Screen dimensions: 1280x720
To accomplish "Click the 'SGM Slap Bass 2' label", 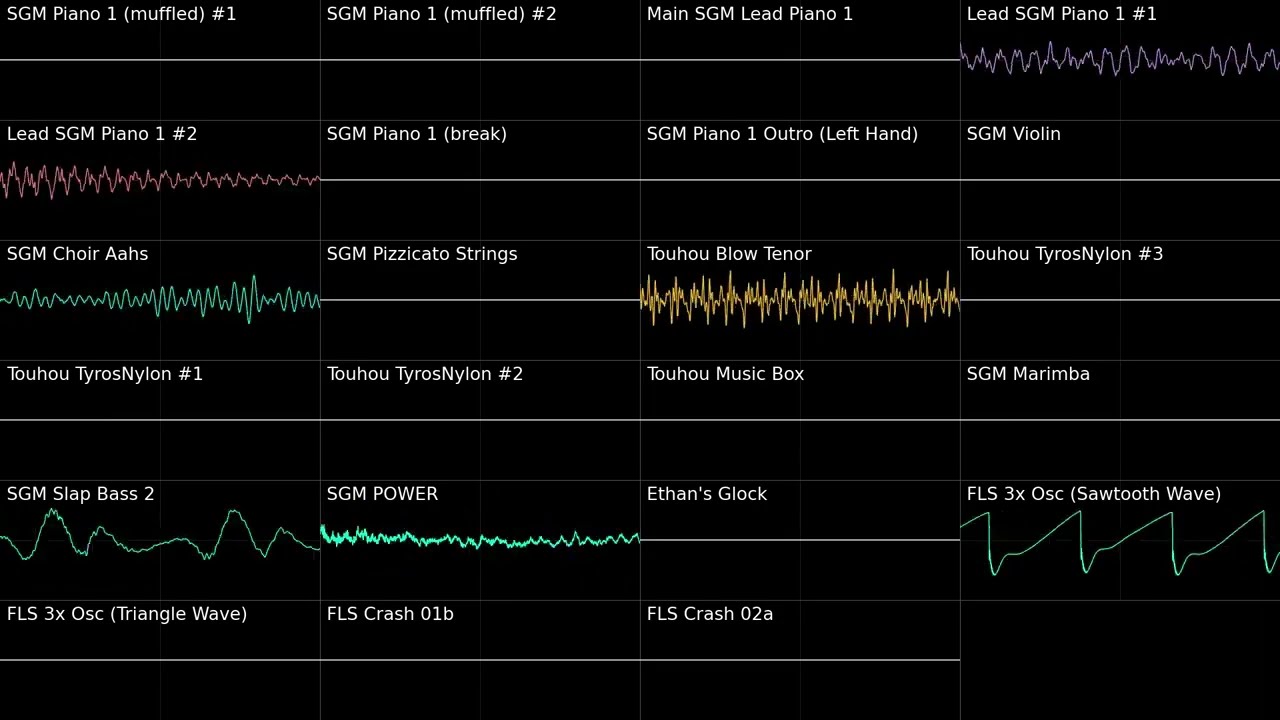I will pos(80,494).
